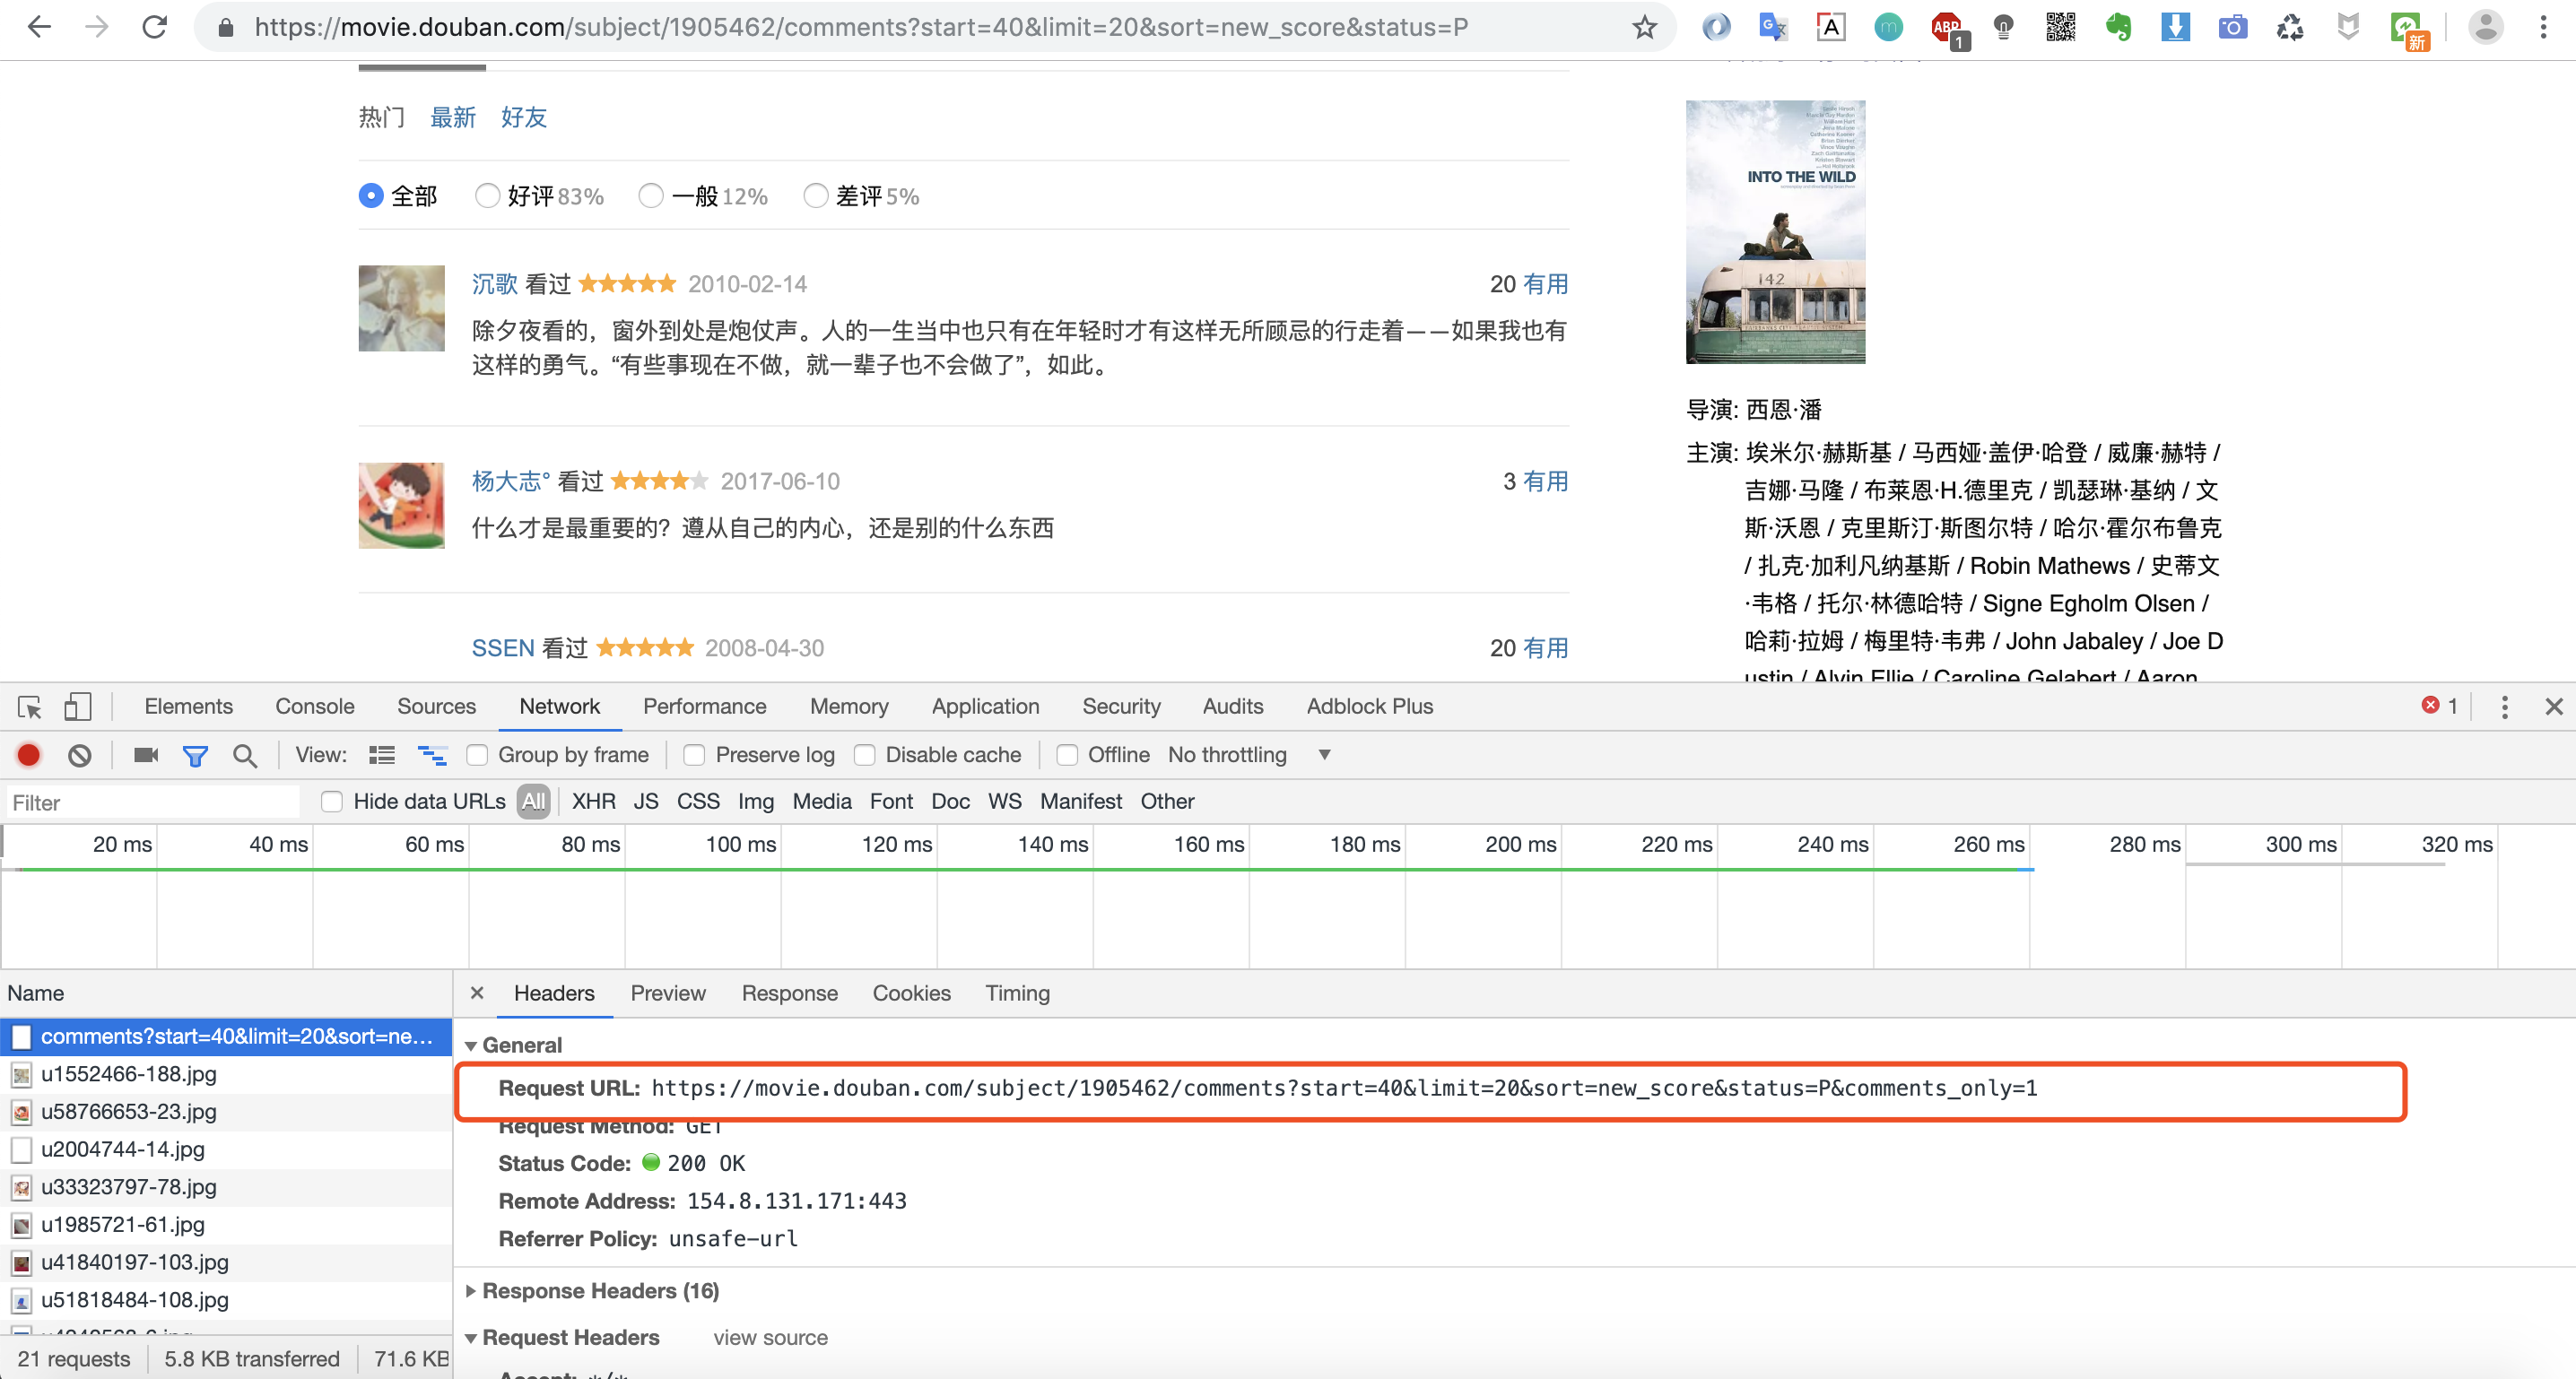The height and width of the screenshot is (1379, 2576).
Task: Toggle the record button in DevTools
Action: pos(29,754)
